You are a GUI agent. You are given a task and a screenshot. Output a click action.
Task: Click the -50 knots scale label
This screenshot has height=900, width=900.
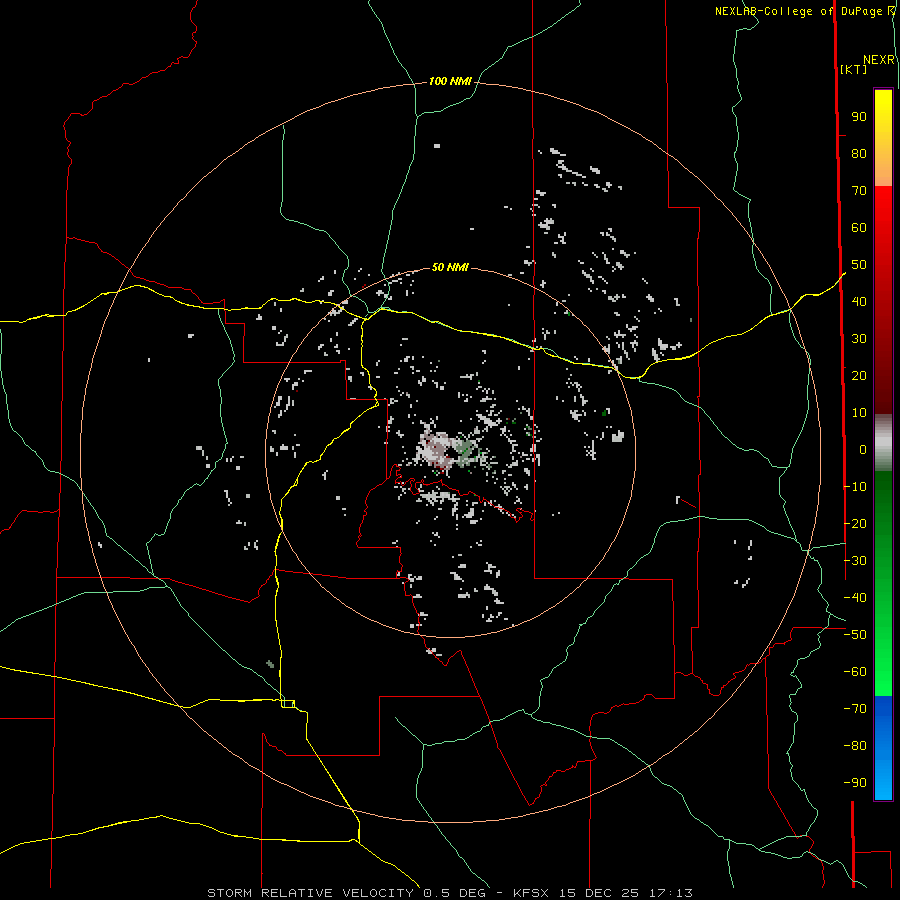855,635
